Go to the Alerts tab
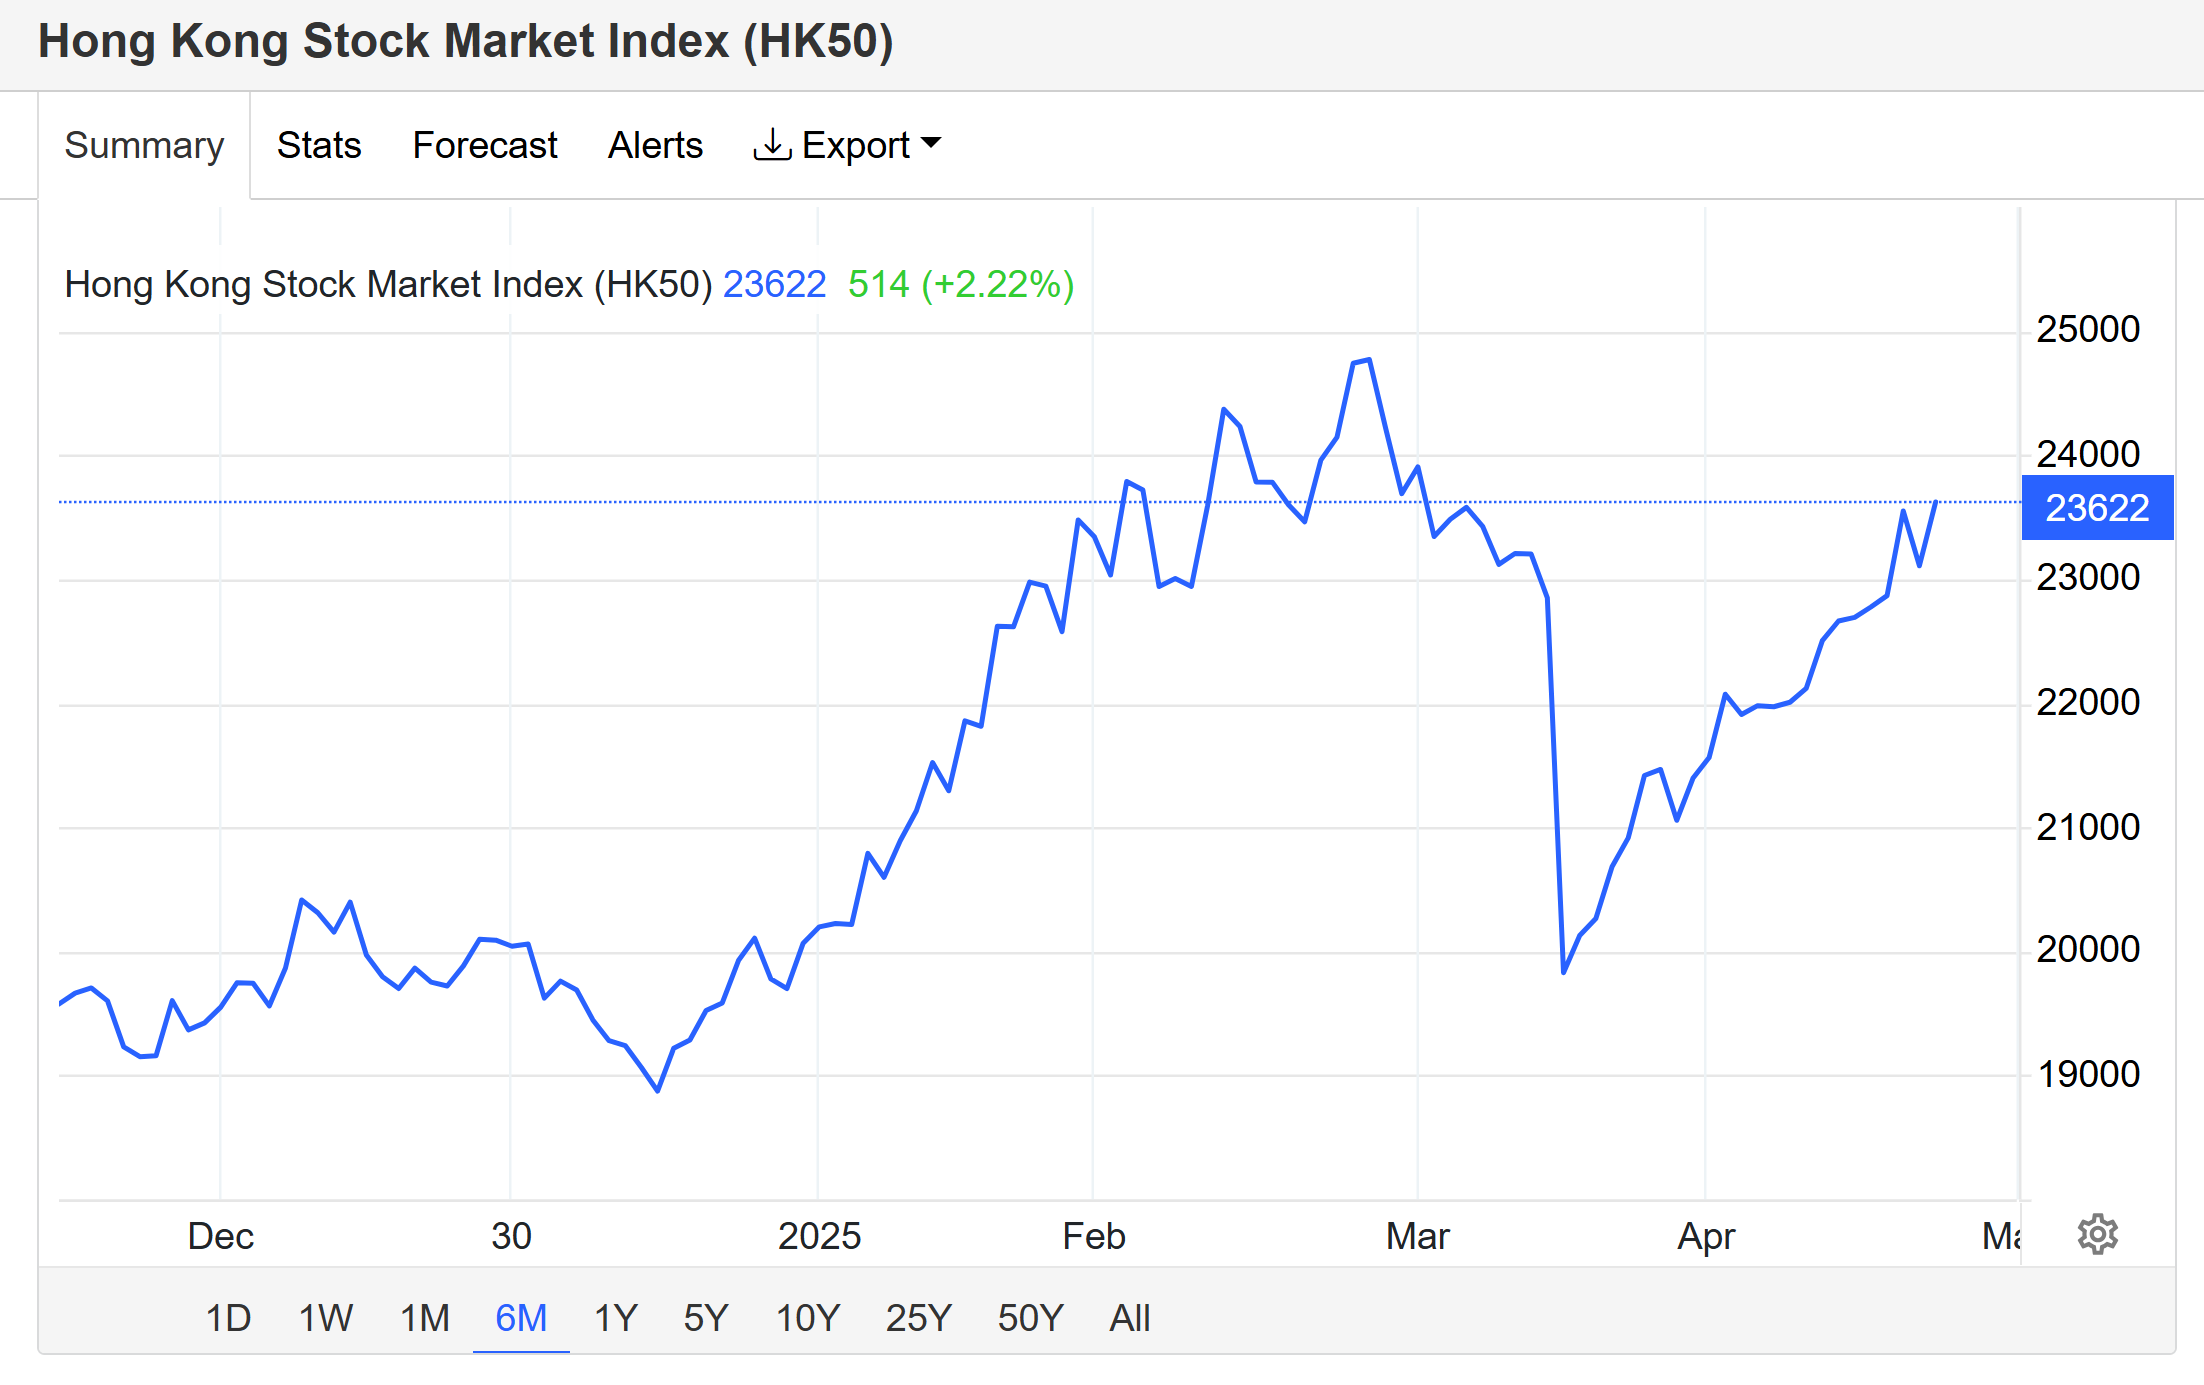Screen dimensions: 2204x1385 [x=655, y=145]
